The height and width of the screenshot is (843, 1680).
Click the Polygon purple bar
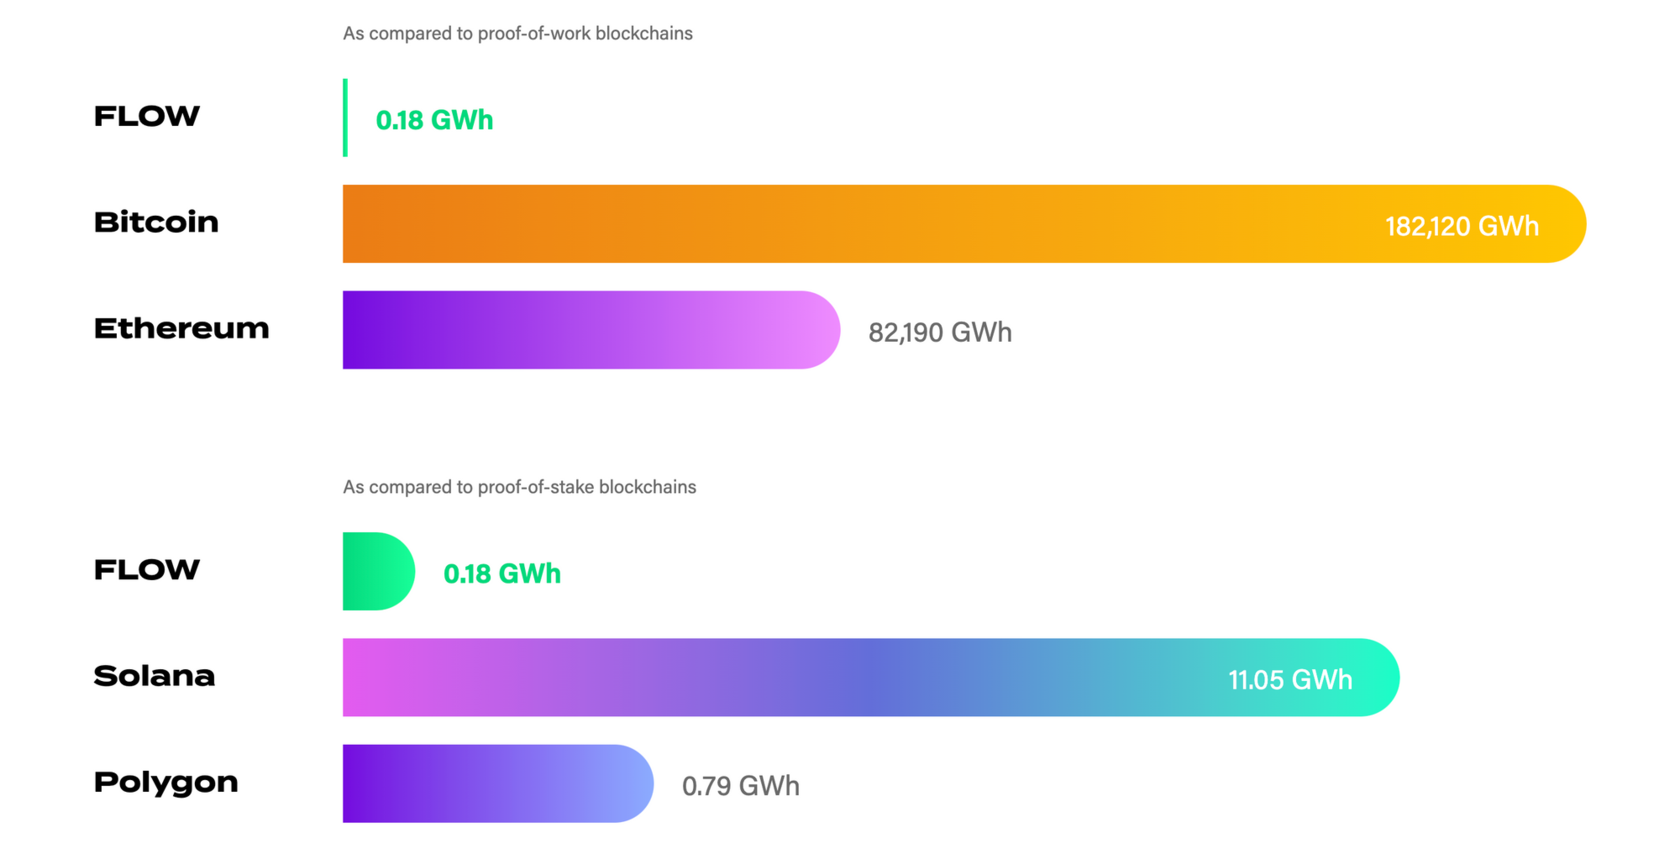[498, 783]
